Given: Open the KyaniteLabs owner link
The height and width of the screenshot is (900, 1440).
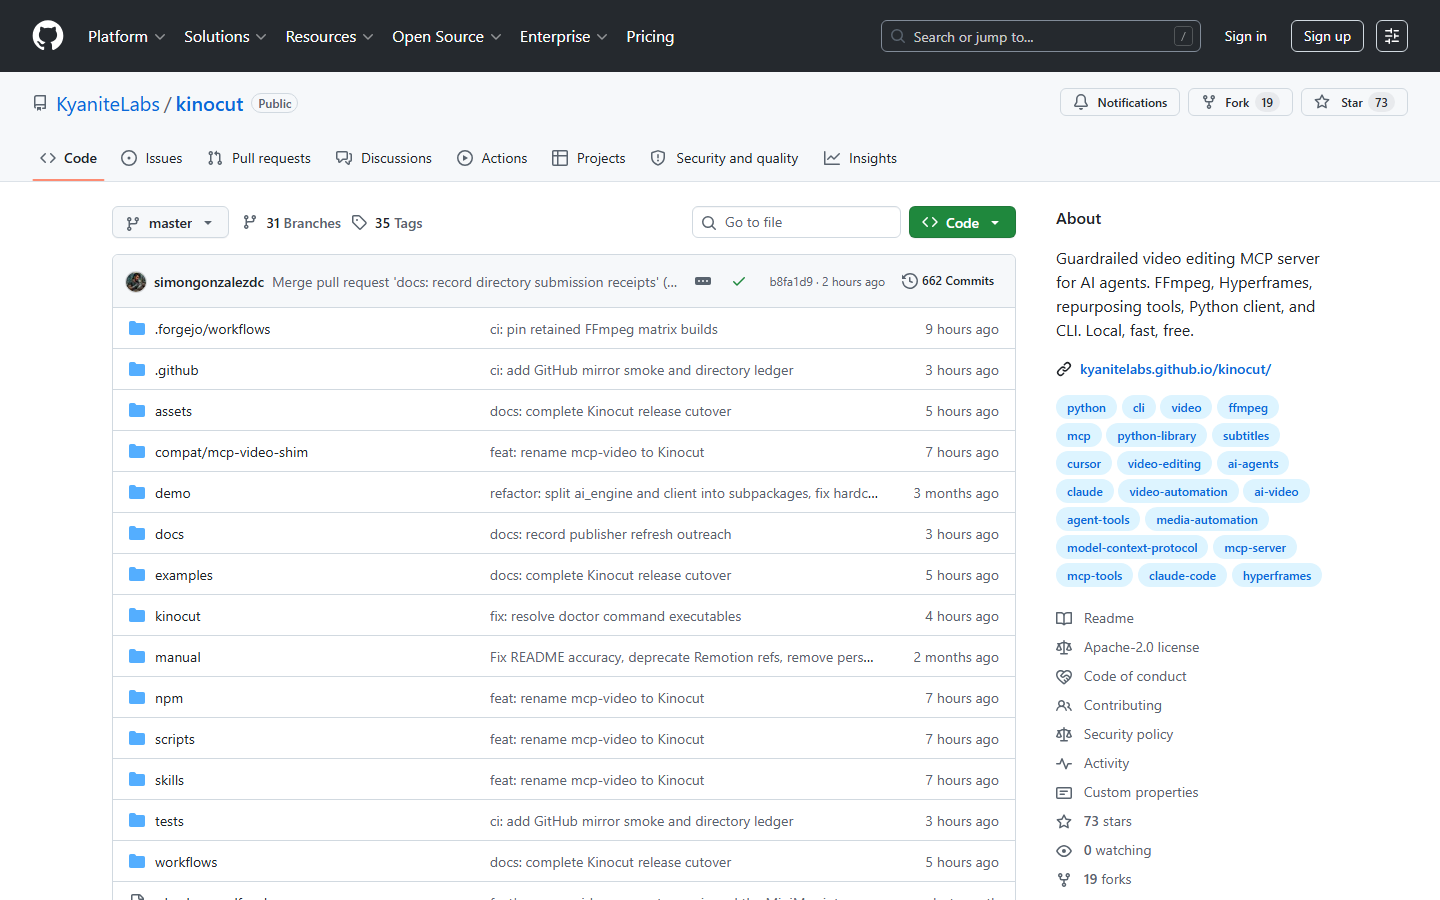Looking at the screenshot, I should [108, 104].
